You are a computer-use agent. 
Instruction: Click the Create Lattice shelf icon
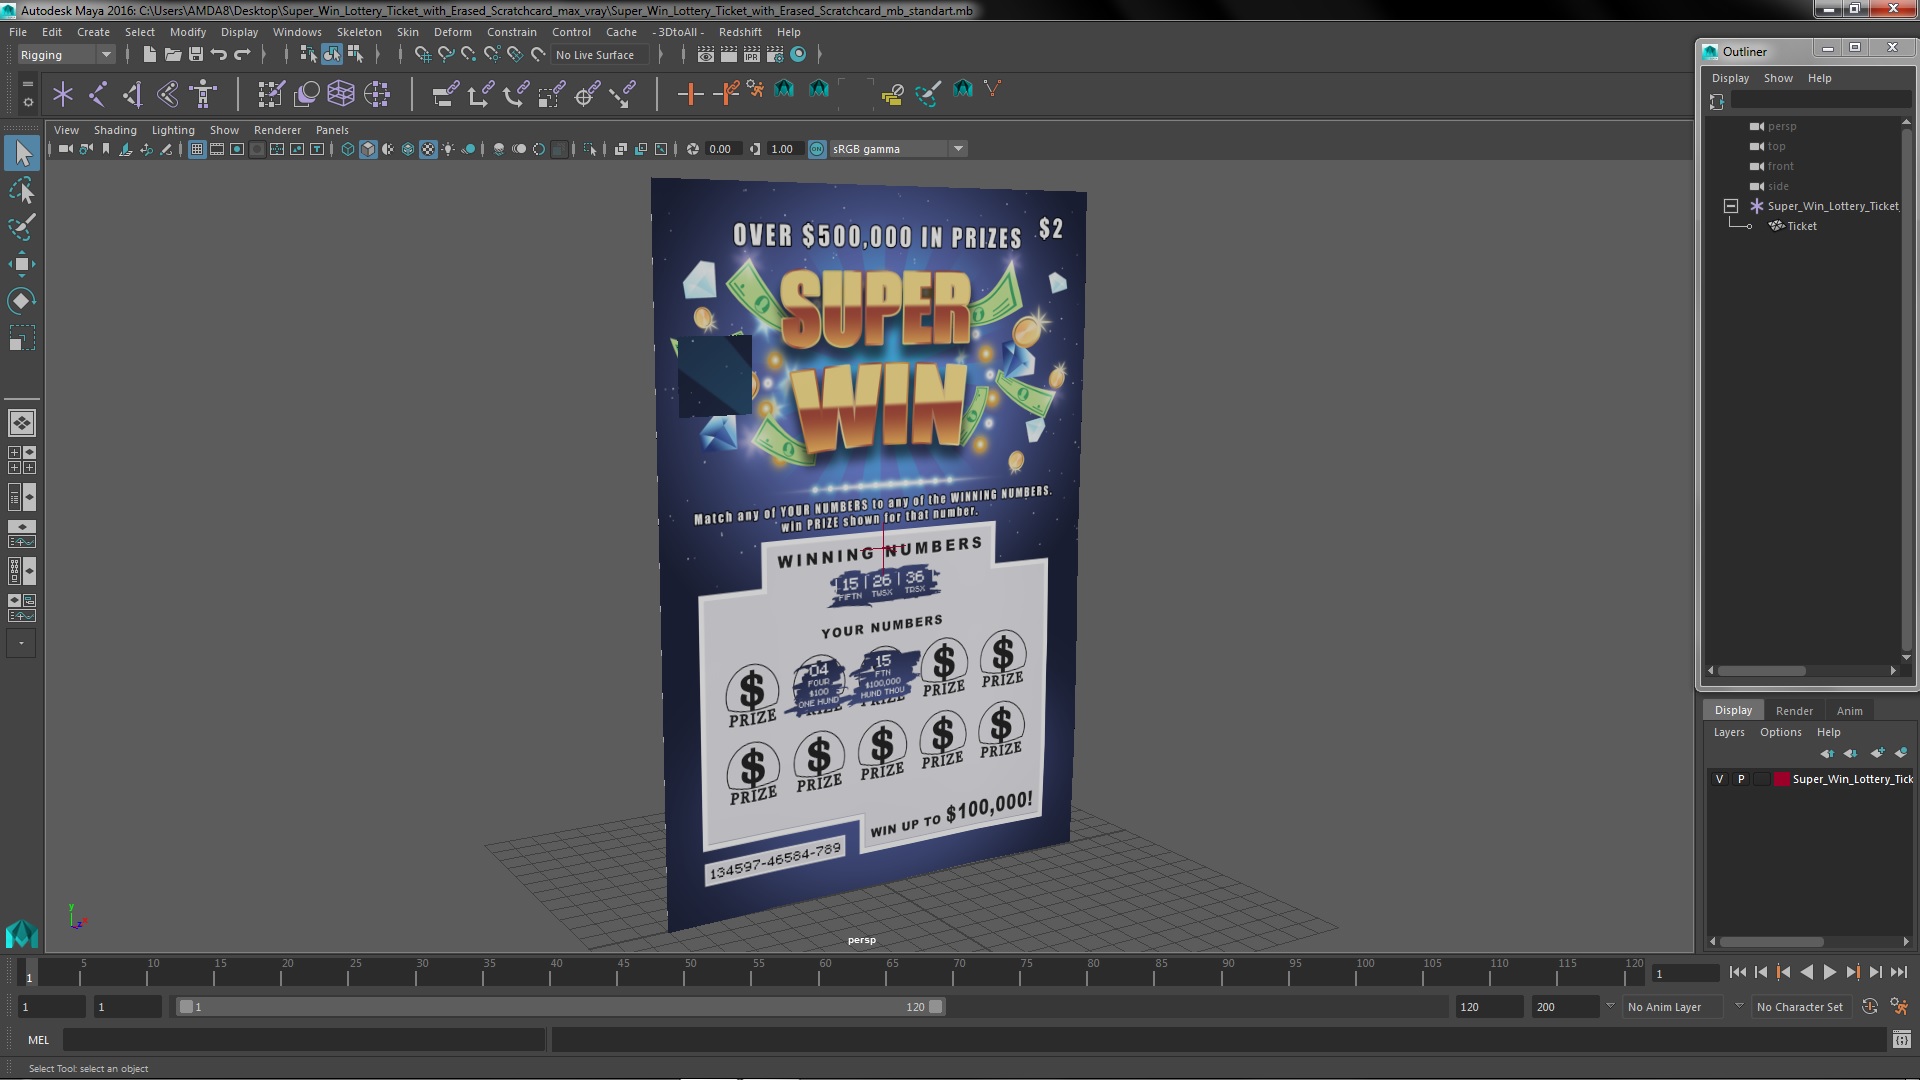point(341,94)
